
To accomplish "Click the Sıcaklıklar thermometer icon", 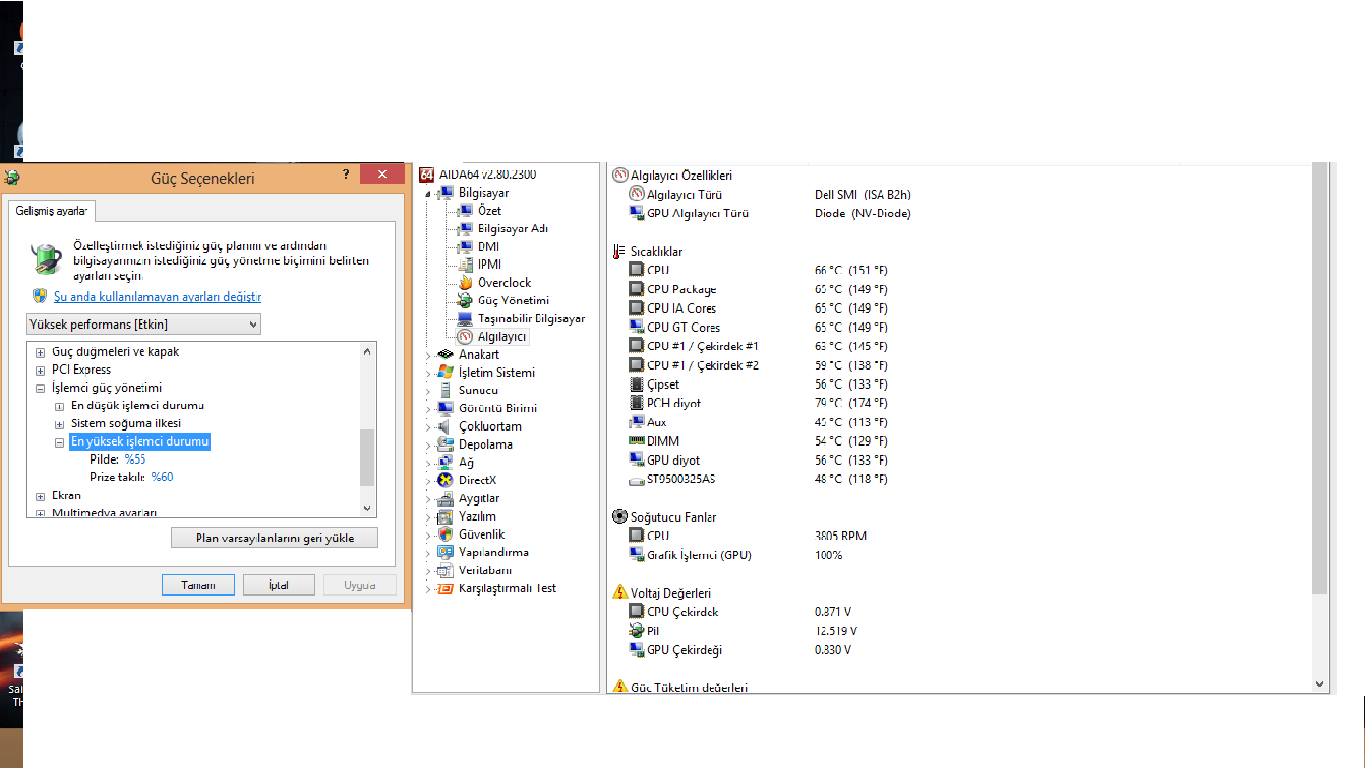I will click(x=619, y=251).
